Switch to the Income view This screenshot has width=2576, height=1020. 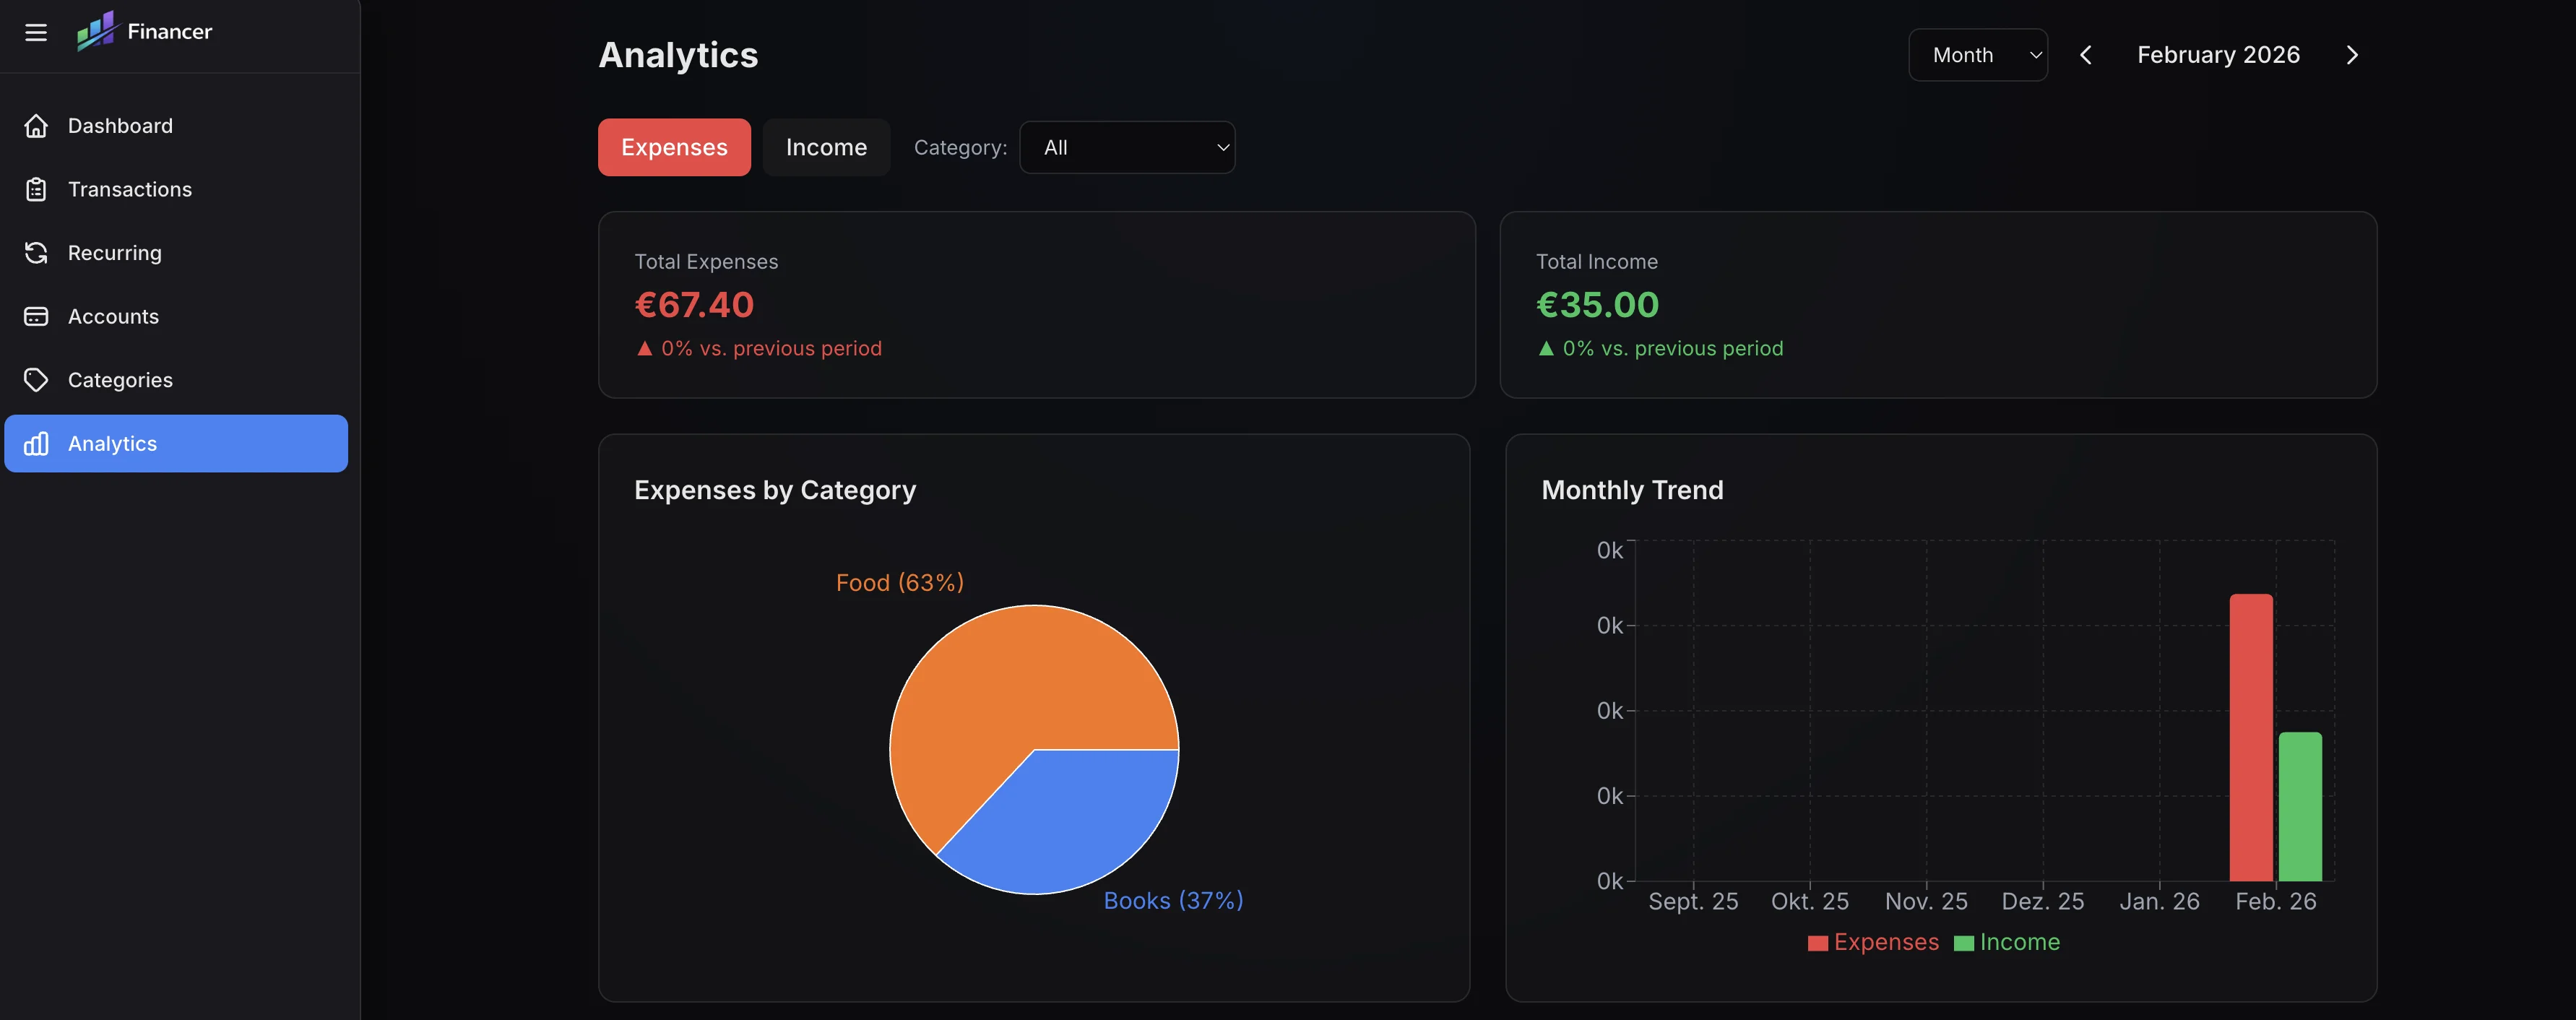click(x=826, y=147)
